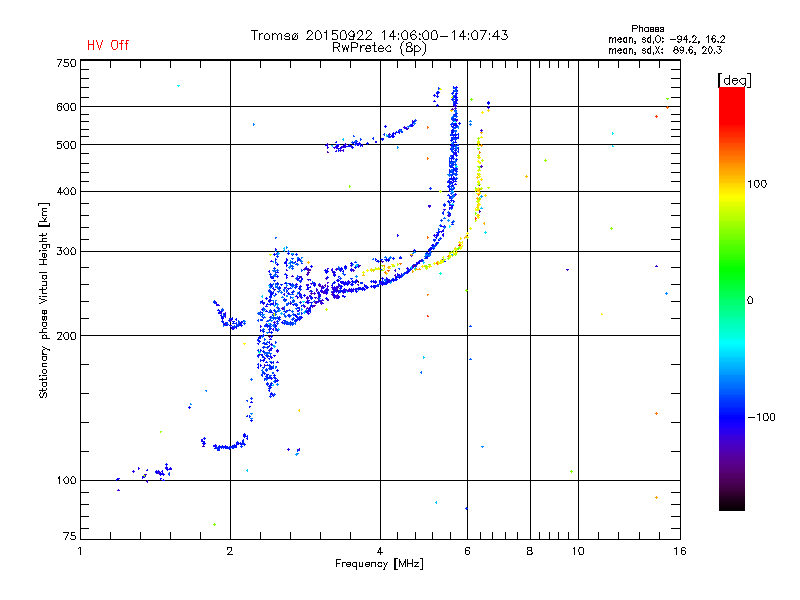The image size is (800, 600).
Task: Click the "mean, sd,X: 89.6, 20.3" line
Action: (665, 50)
